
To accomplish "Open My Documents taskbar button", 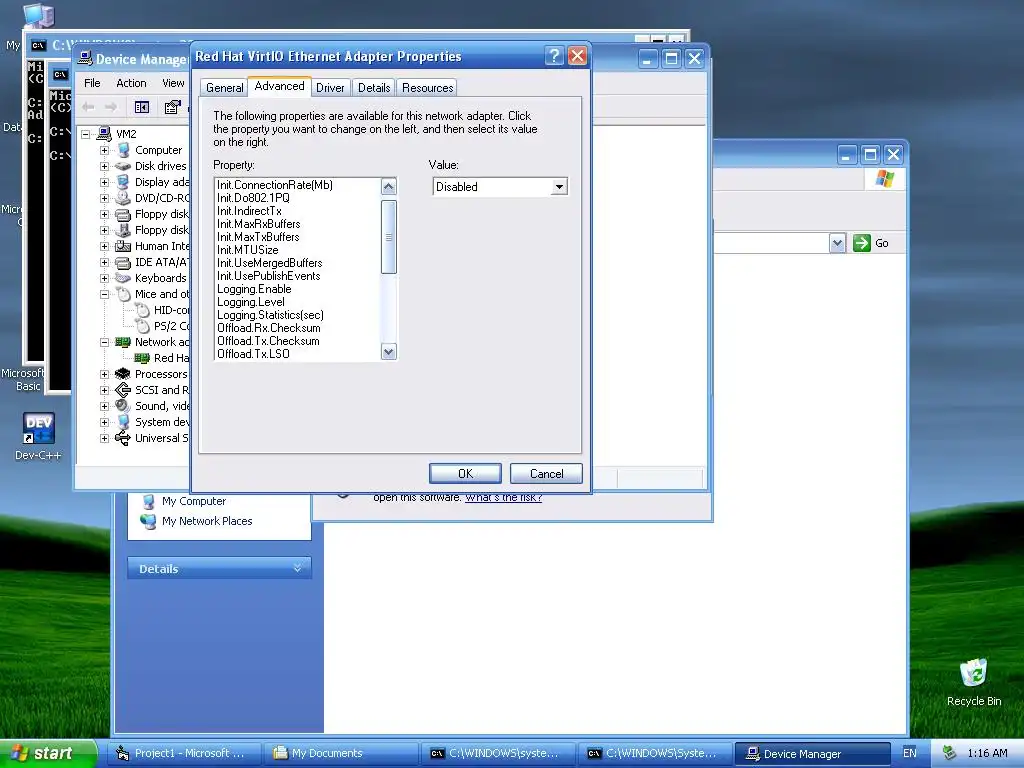I will [339, 754].
